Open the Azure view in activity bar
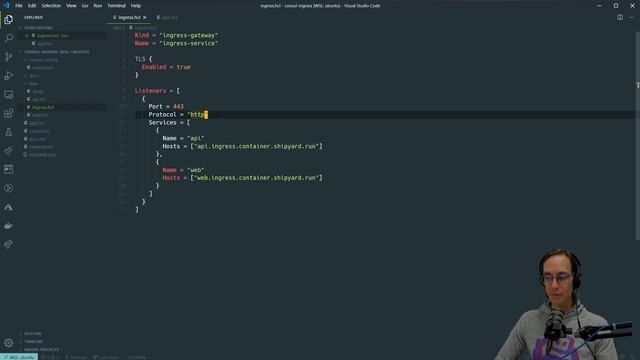The width and height of the screenshot is (640, 360). pos(9,207)
